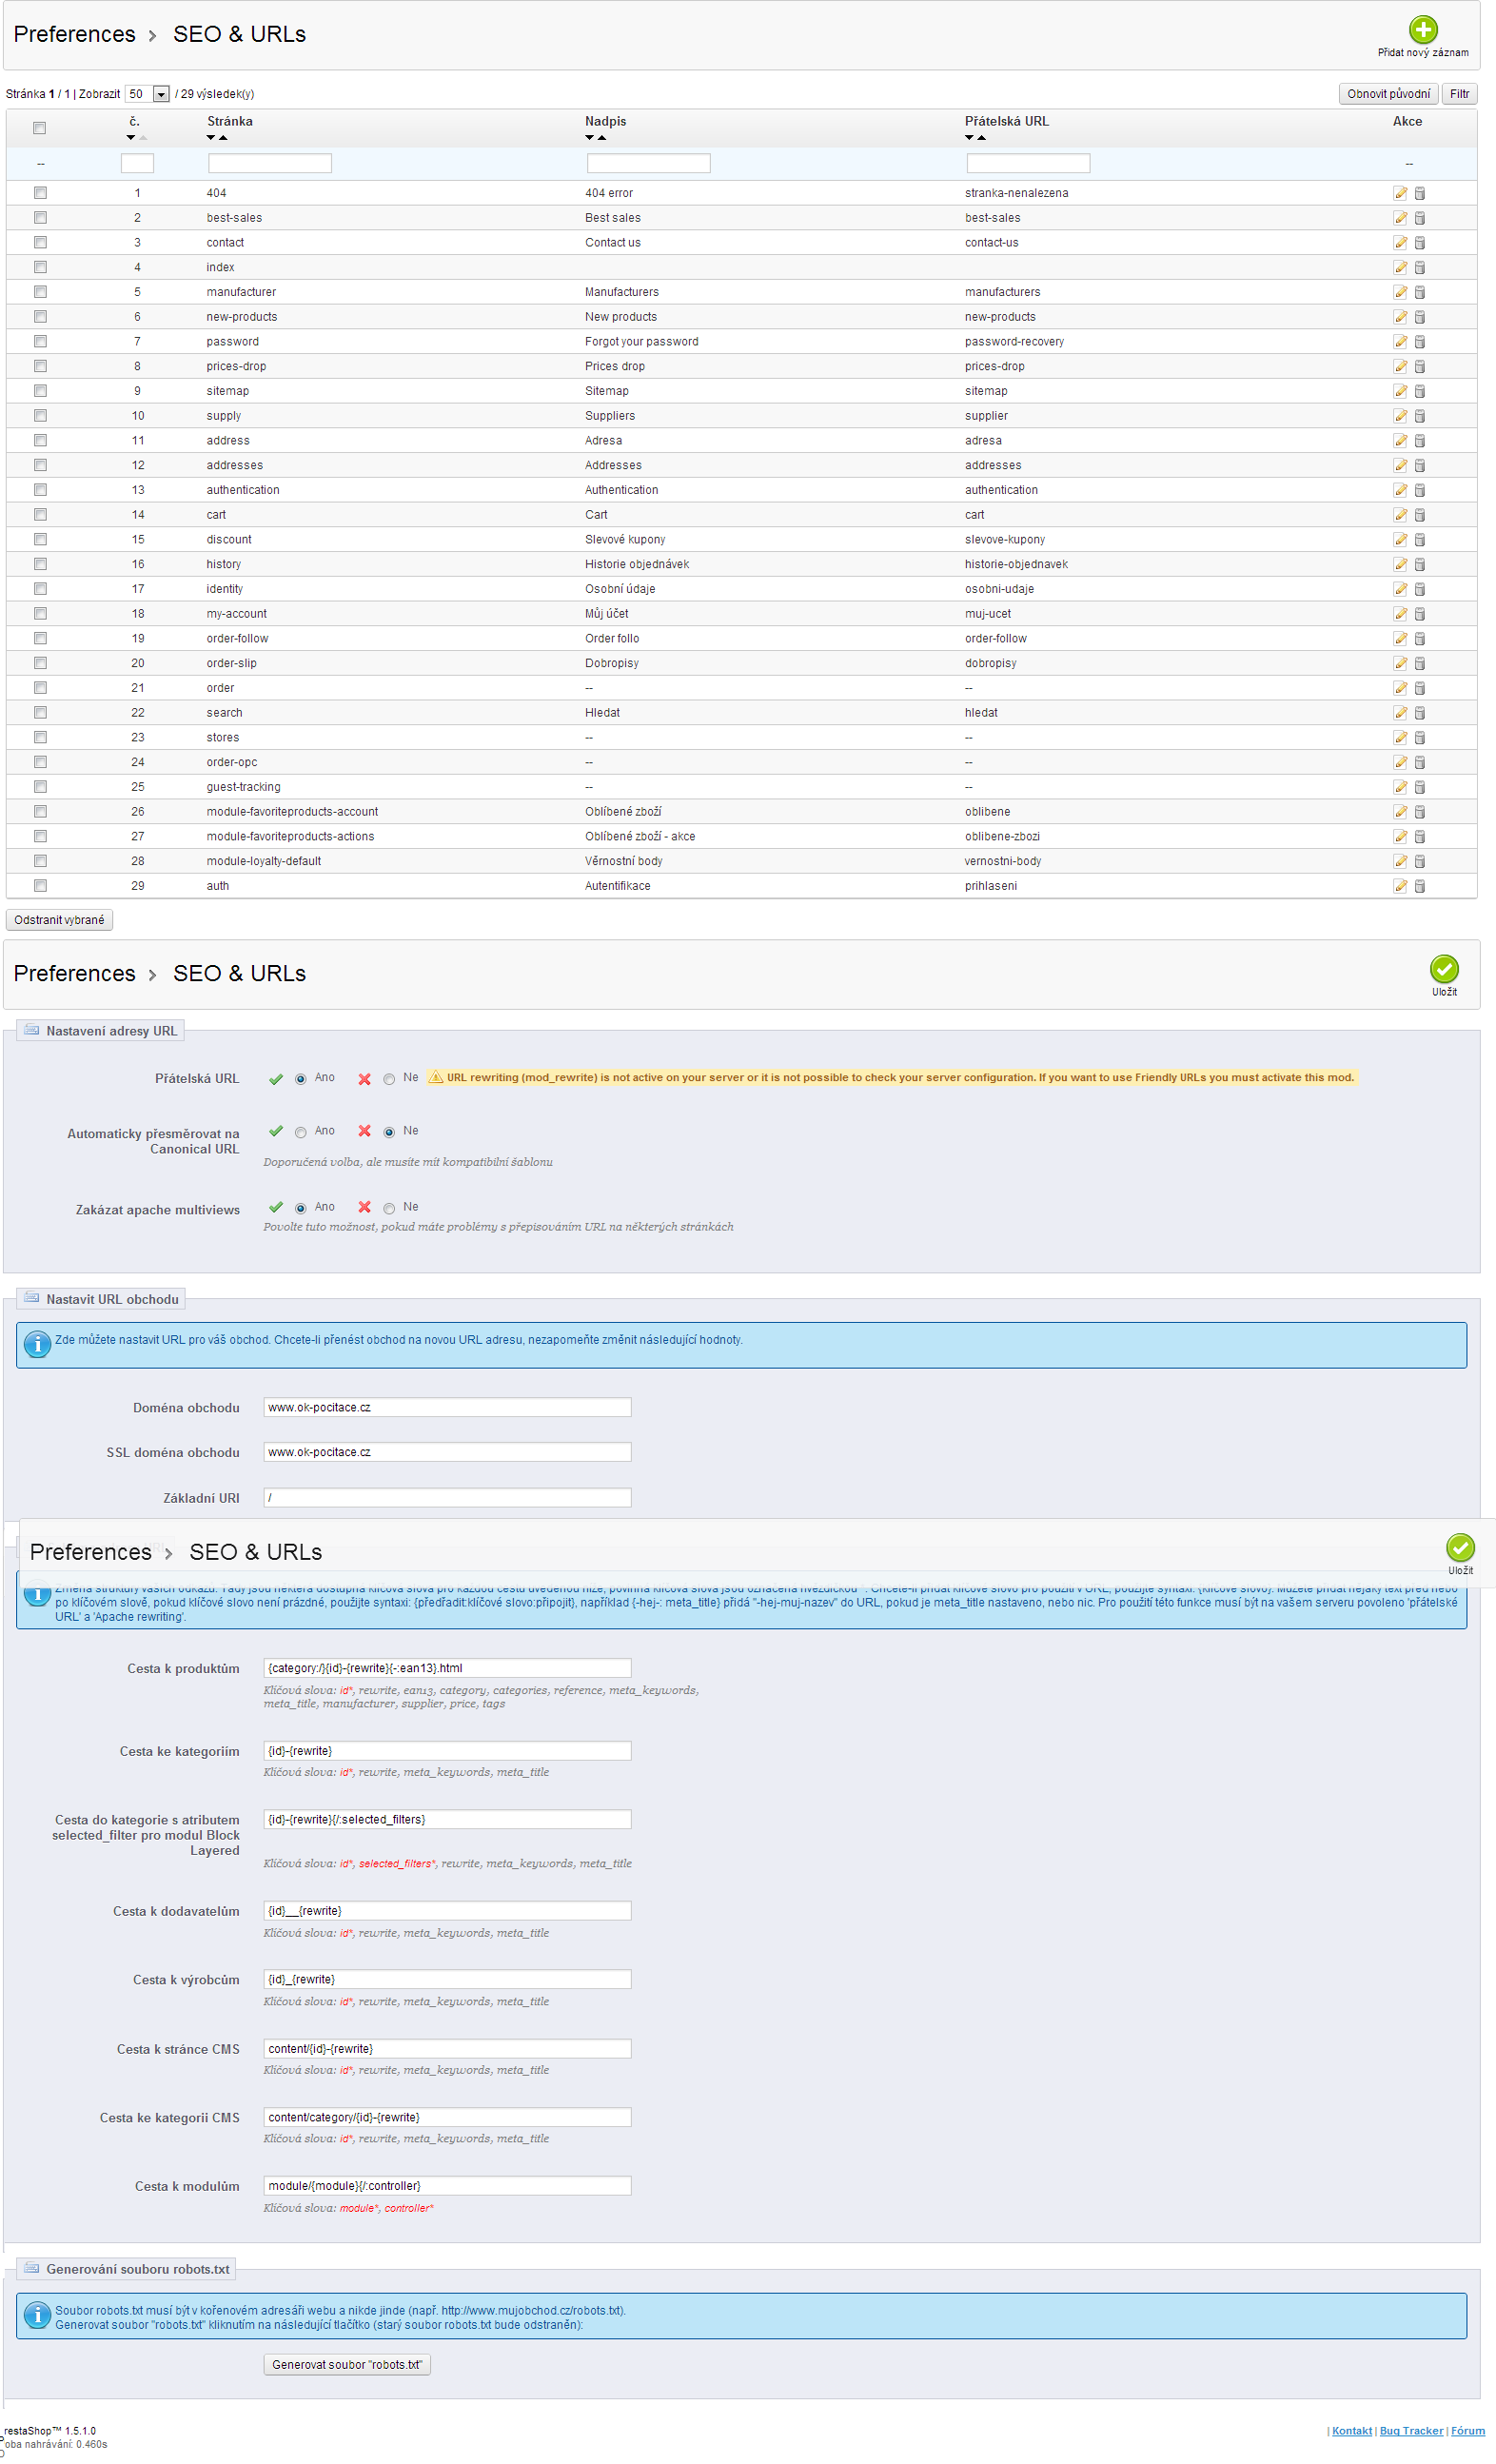Set Zakázat apache multiviews to Ne

click(x=389, y=1208)
